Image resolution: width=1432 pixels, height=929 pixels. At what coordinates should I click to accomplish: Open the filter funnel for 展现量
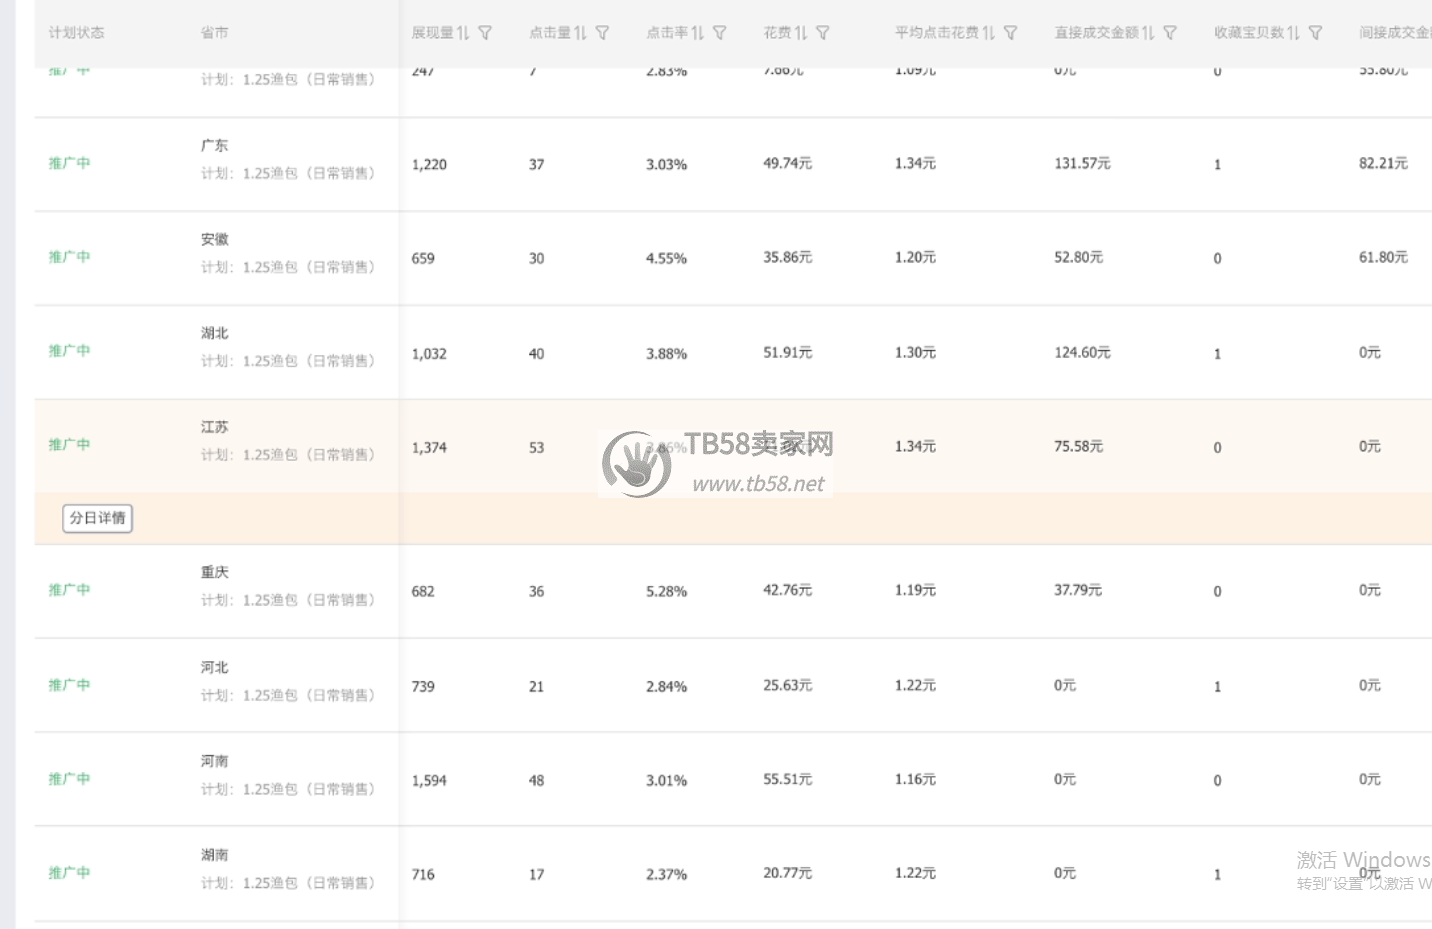point(485,33)
